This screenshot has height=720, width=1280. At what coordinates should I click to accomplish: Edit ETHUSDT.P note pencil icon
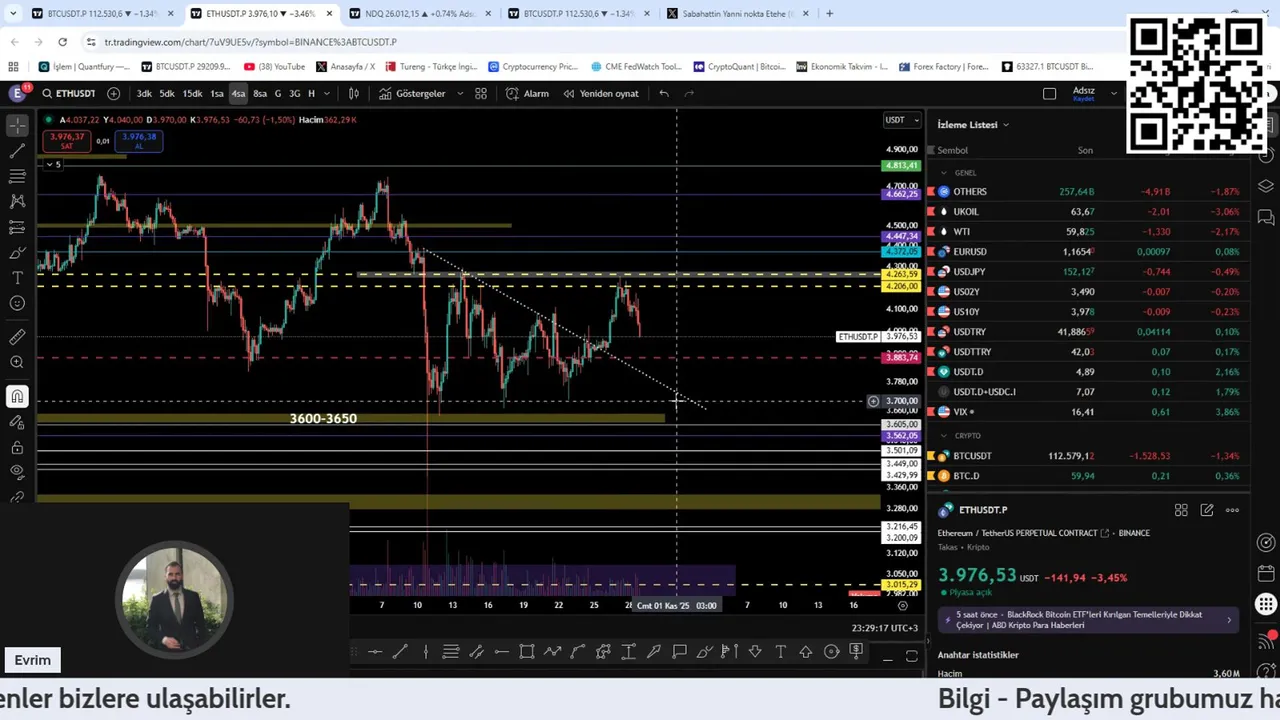(x=1207, y=510)
